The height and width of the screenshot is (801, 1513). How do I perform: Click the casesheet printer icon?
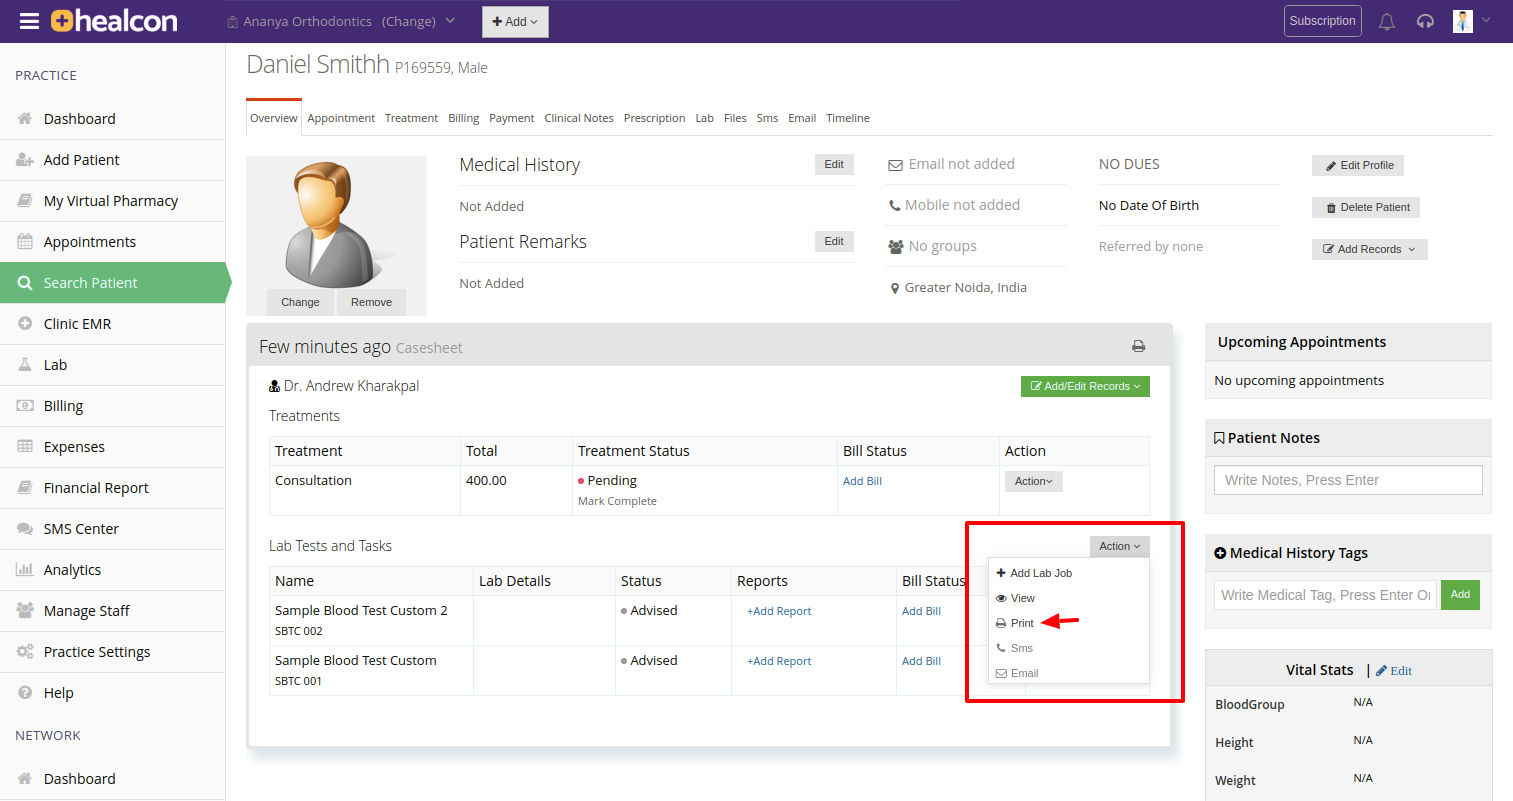pos(1138,346)
